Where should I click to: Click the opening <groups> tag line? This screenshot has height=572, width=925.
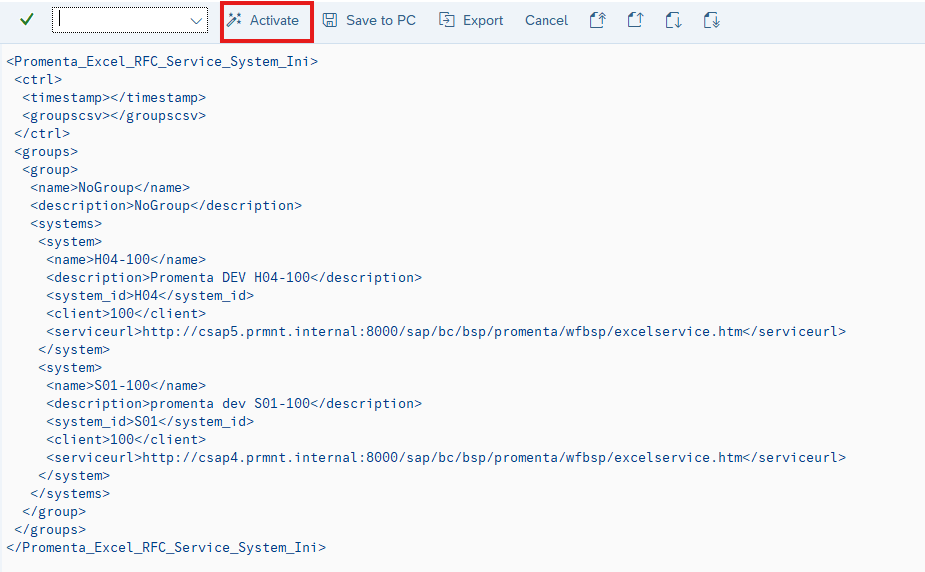(46, 152)
